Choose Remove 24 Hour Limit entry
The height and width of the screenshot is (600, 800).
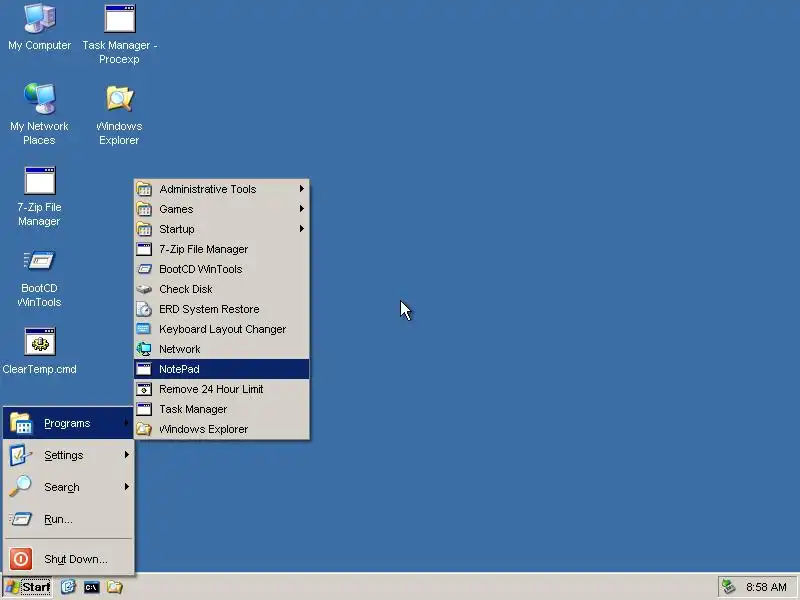click(221, 389)
